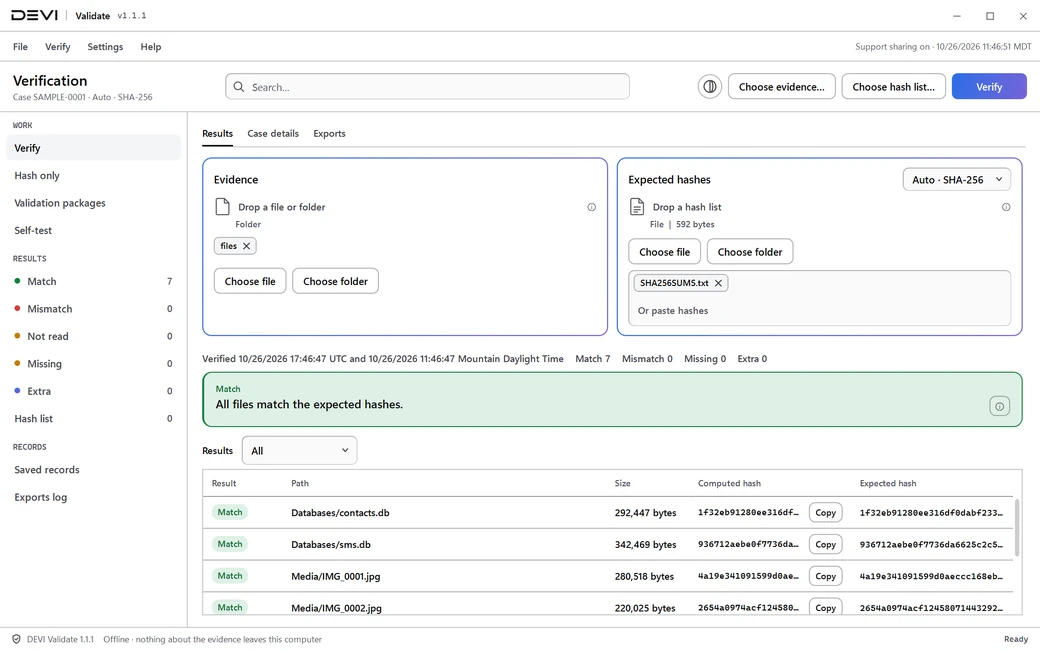
Task: Switch to the Exports tab
Action: point(330,133)
